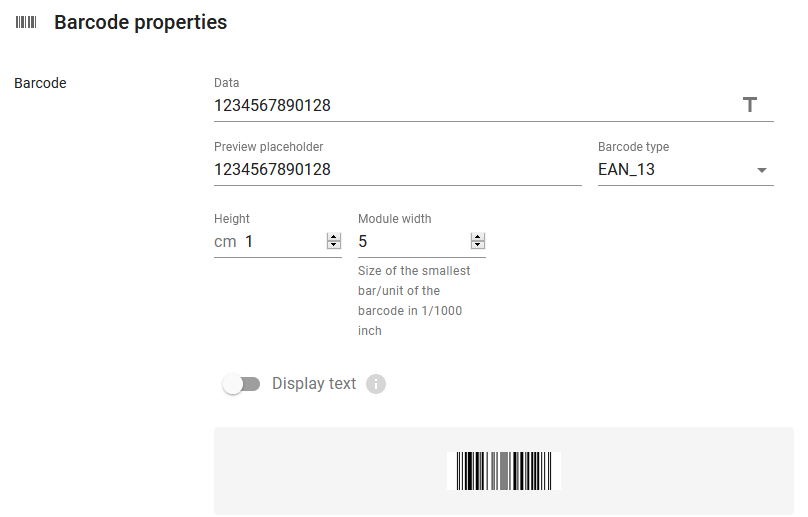Image resolution: width=808 pixels, height=517 pixels.
Task: Click the generated barcode preview image
Action: tap(504, 471)
